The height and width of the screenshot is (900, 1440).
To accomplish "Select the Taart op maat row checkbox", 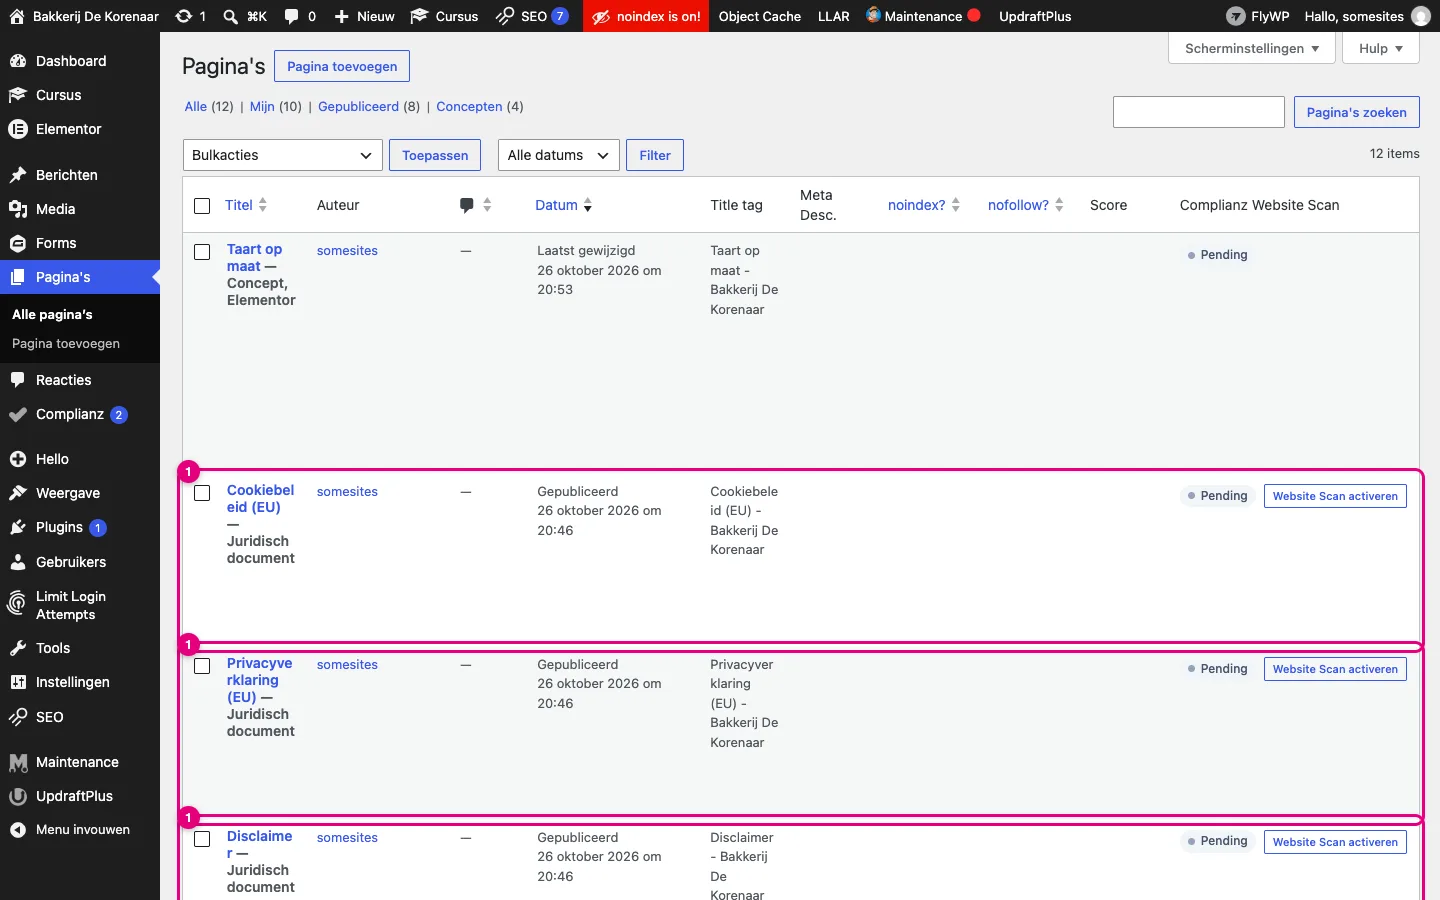I will 202,252.
